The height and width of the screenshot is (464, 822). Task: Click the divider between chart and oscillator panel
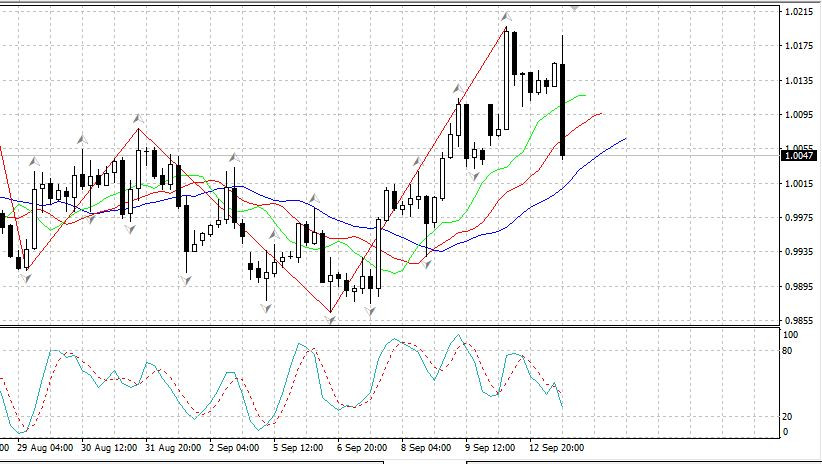[400, 326]
